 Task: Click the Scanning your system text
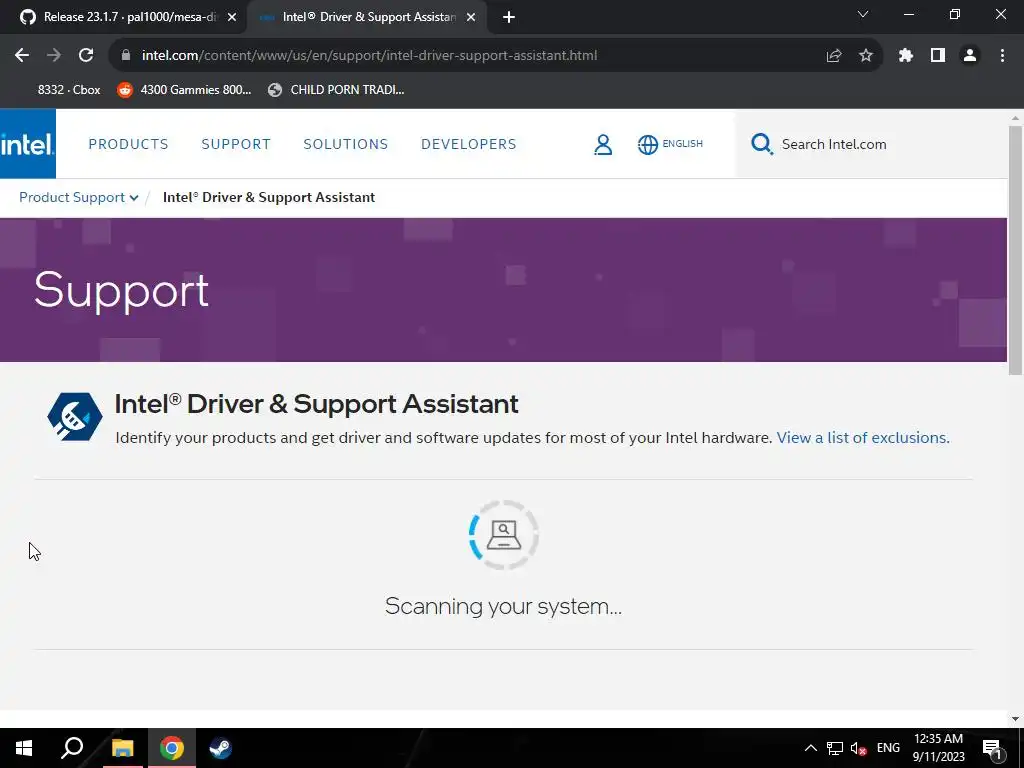[x=504, y=607]
